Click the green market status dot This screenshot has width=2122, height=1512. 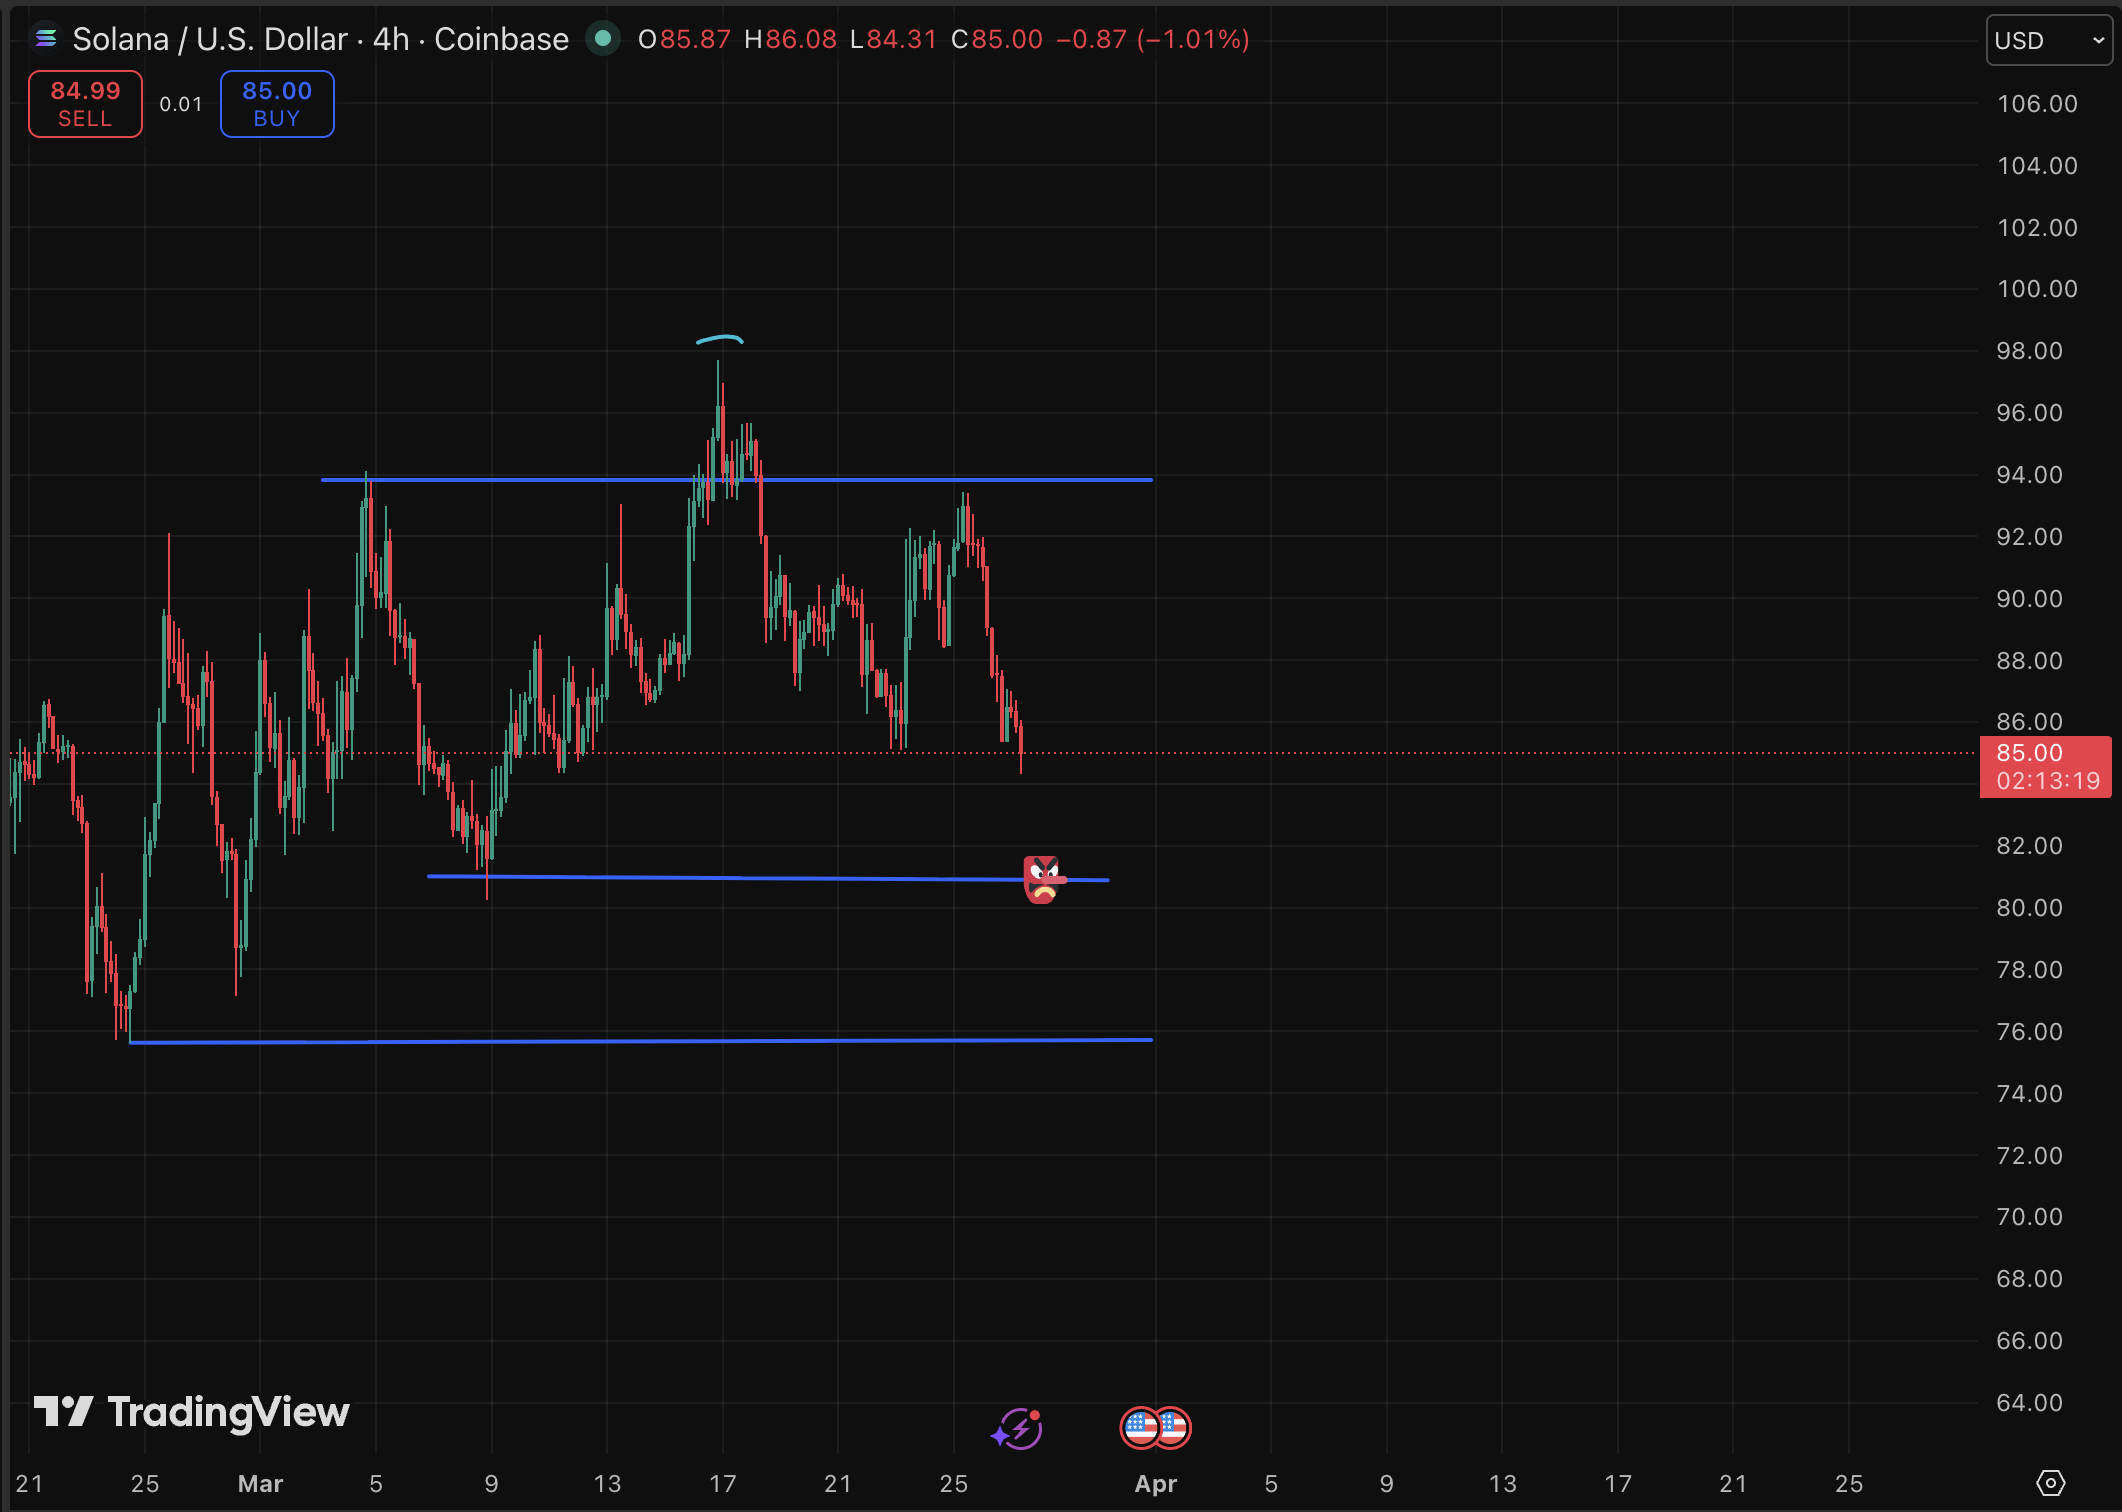click(x=604, y=40)
